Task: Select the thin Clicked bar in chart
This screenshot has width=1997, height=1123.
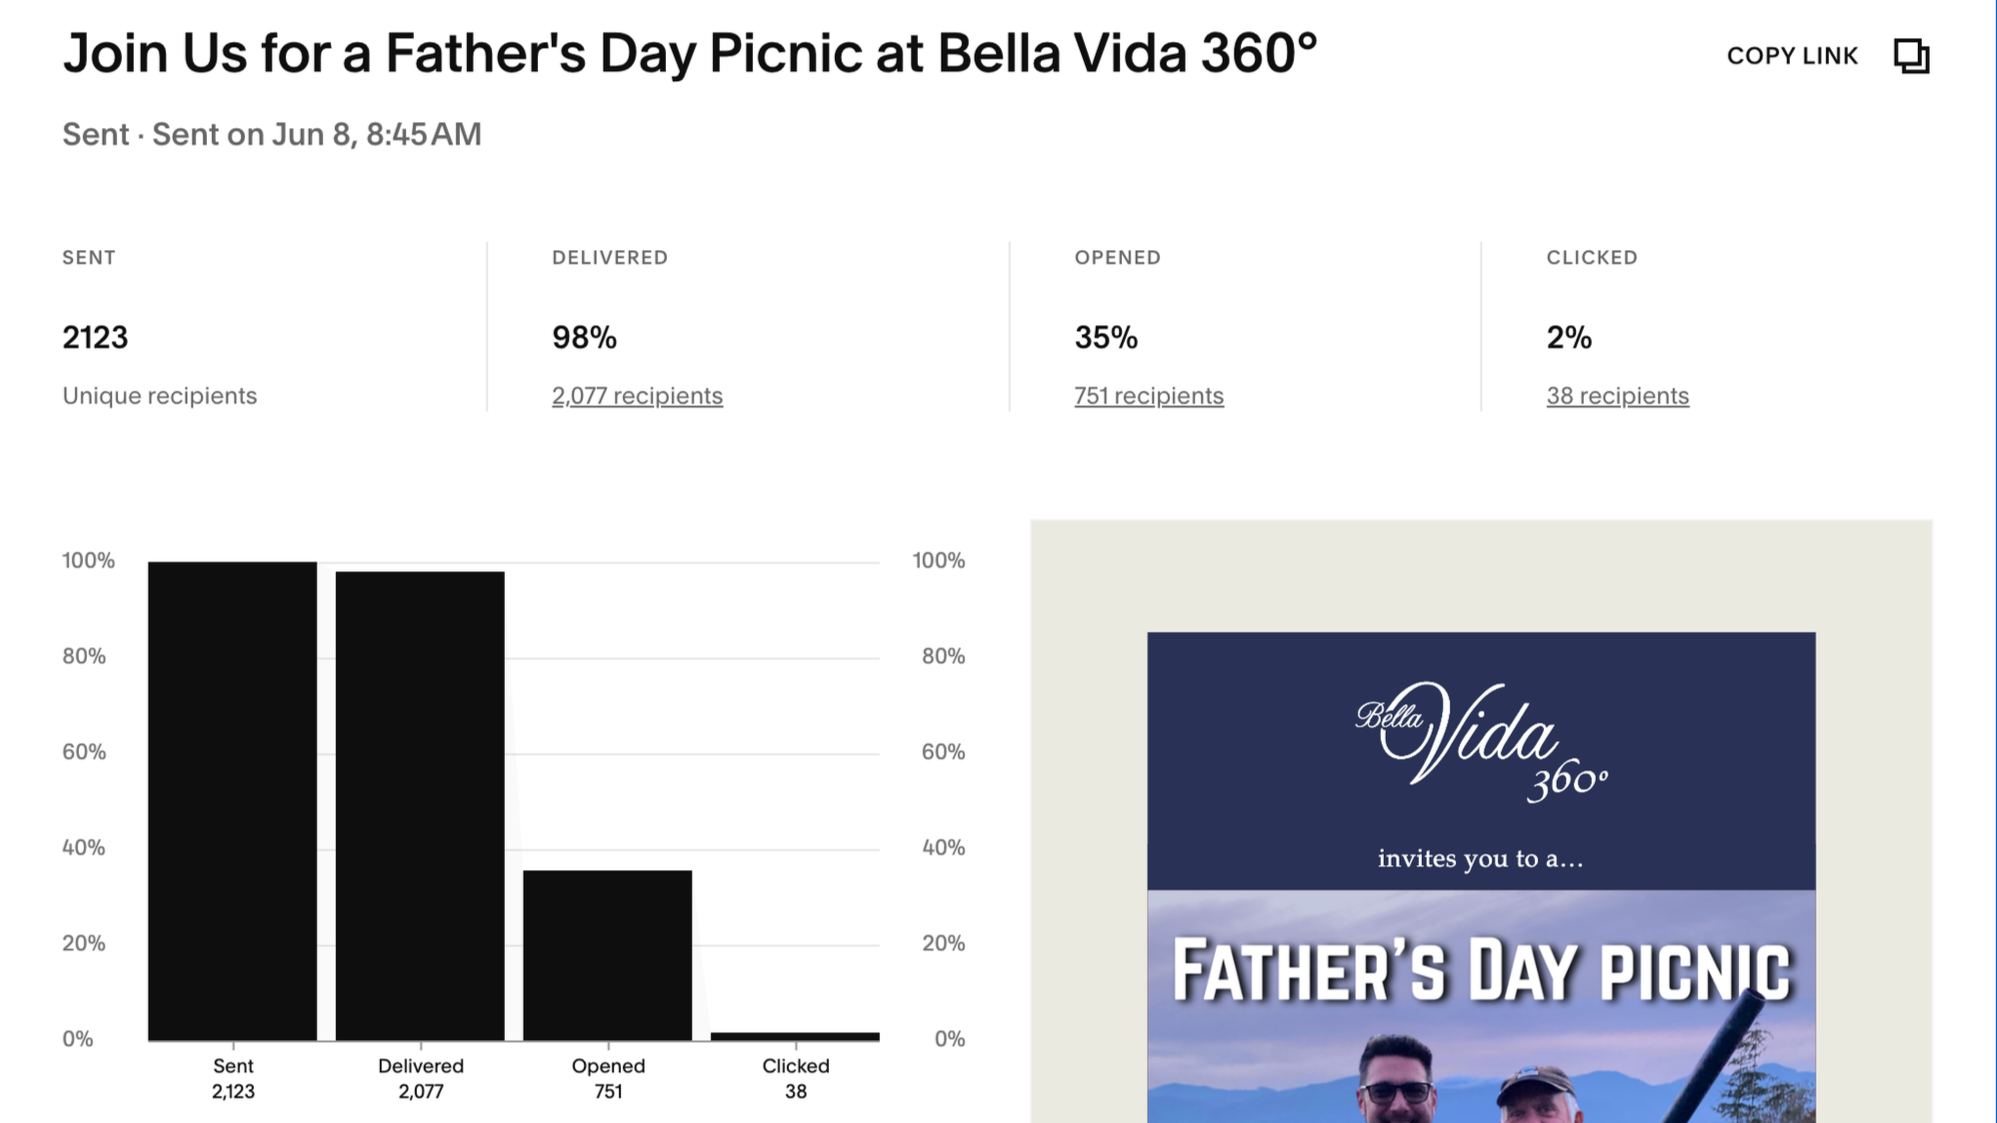Action: pyautogui.click(x=795, y=1036)
